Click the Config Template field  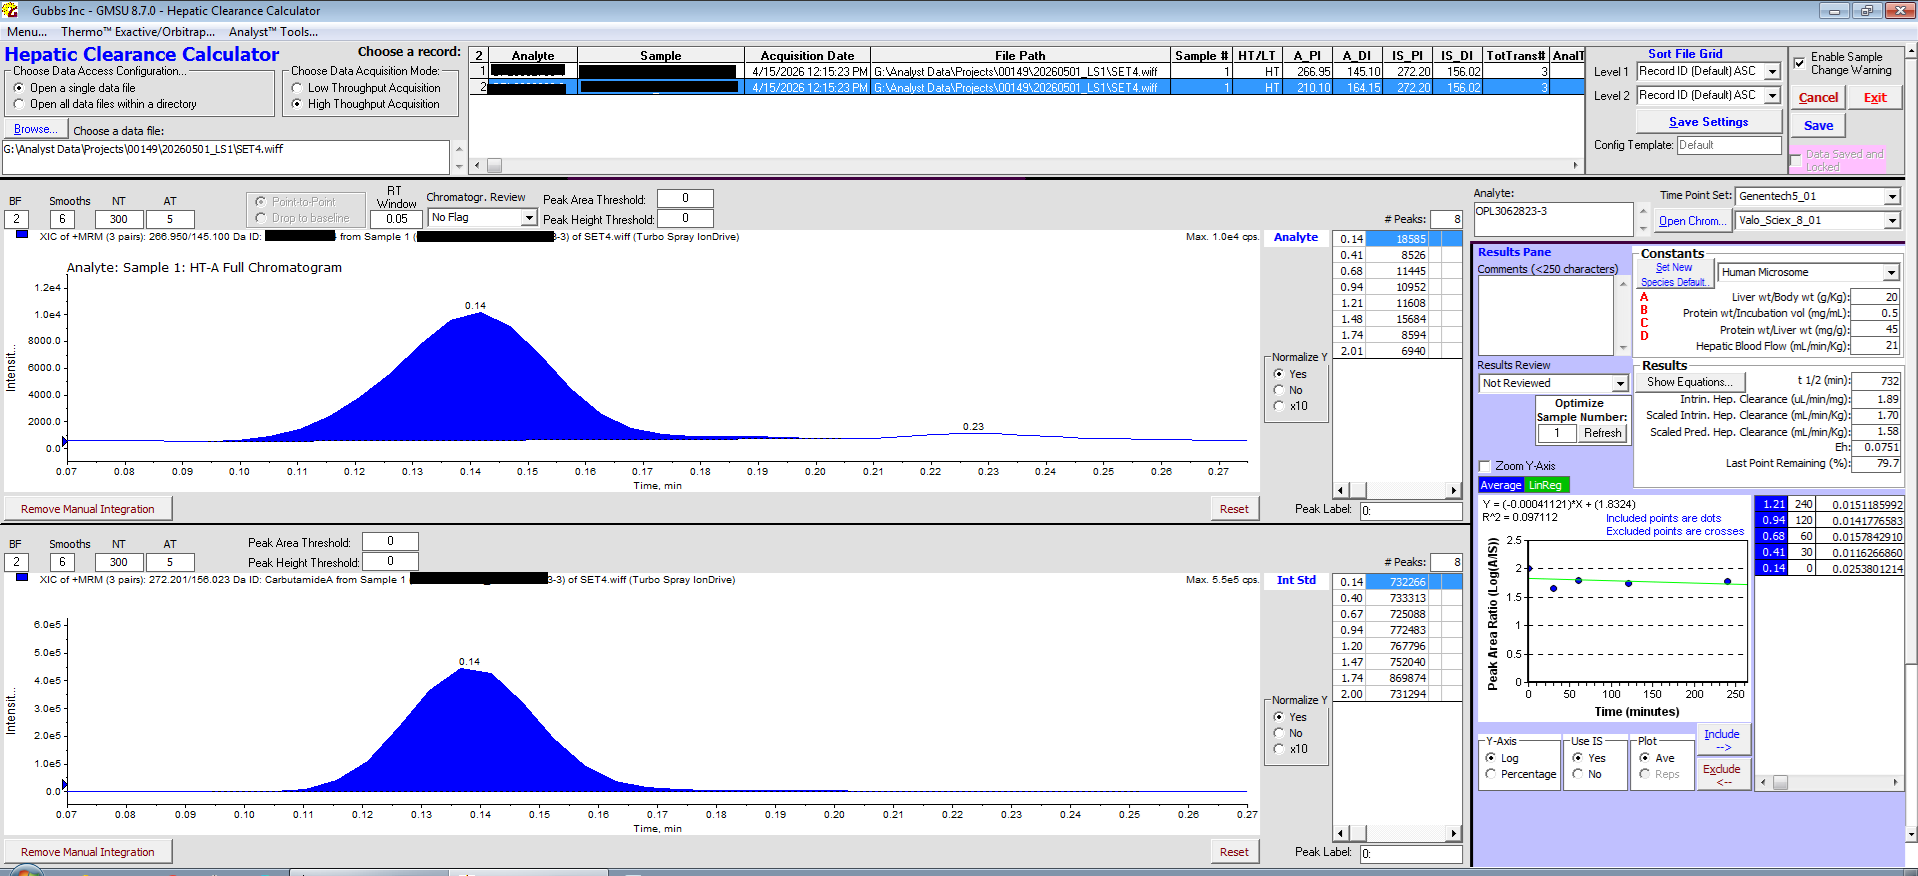coord(1729,145)
